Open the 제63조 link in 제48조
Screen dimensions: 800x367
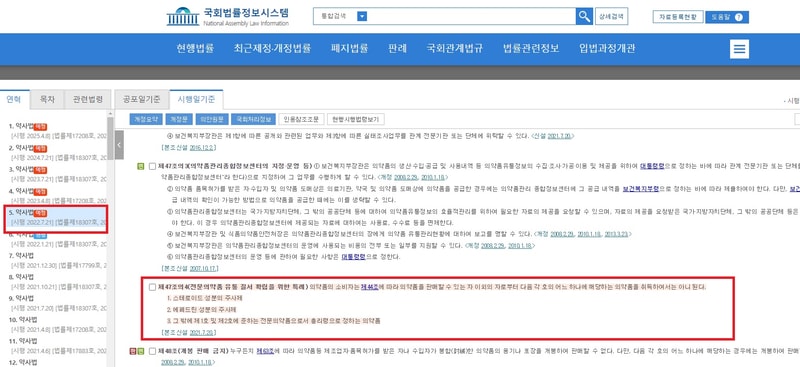[x=265, y=351]
